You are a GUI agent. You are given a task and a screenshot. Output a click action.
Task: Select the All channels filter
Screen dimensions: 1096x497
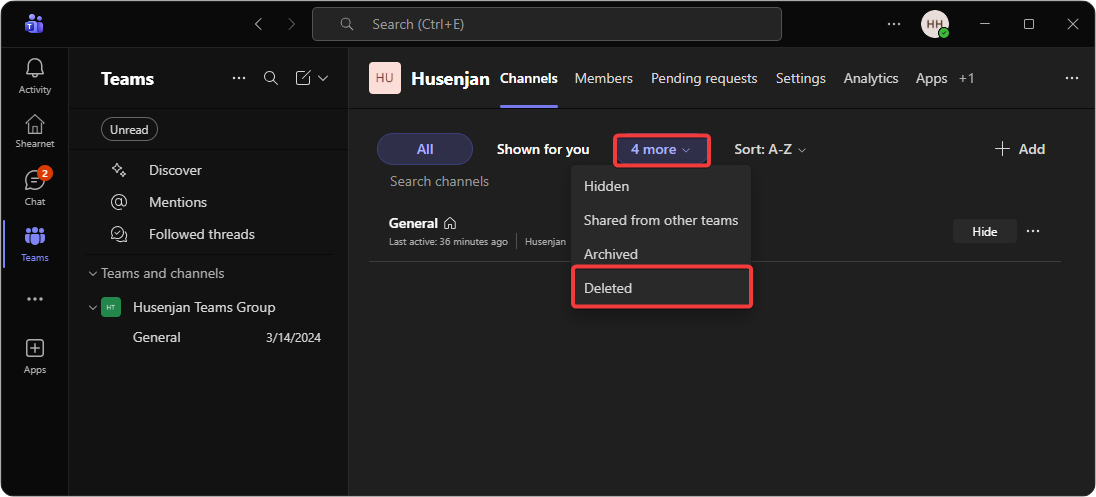pos(424,149)
